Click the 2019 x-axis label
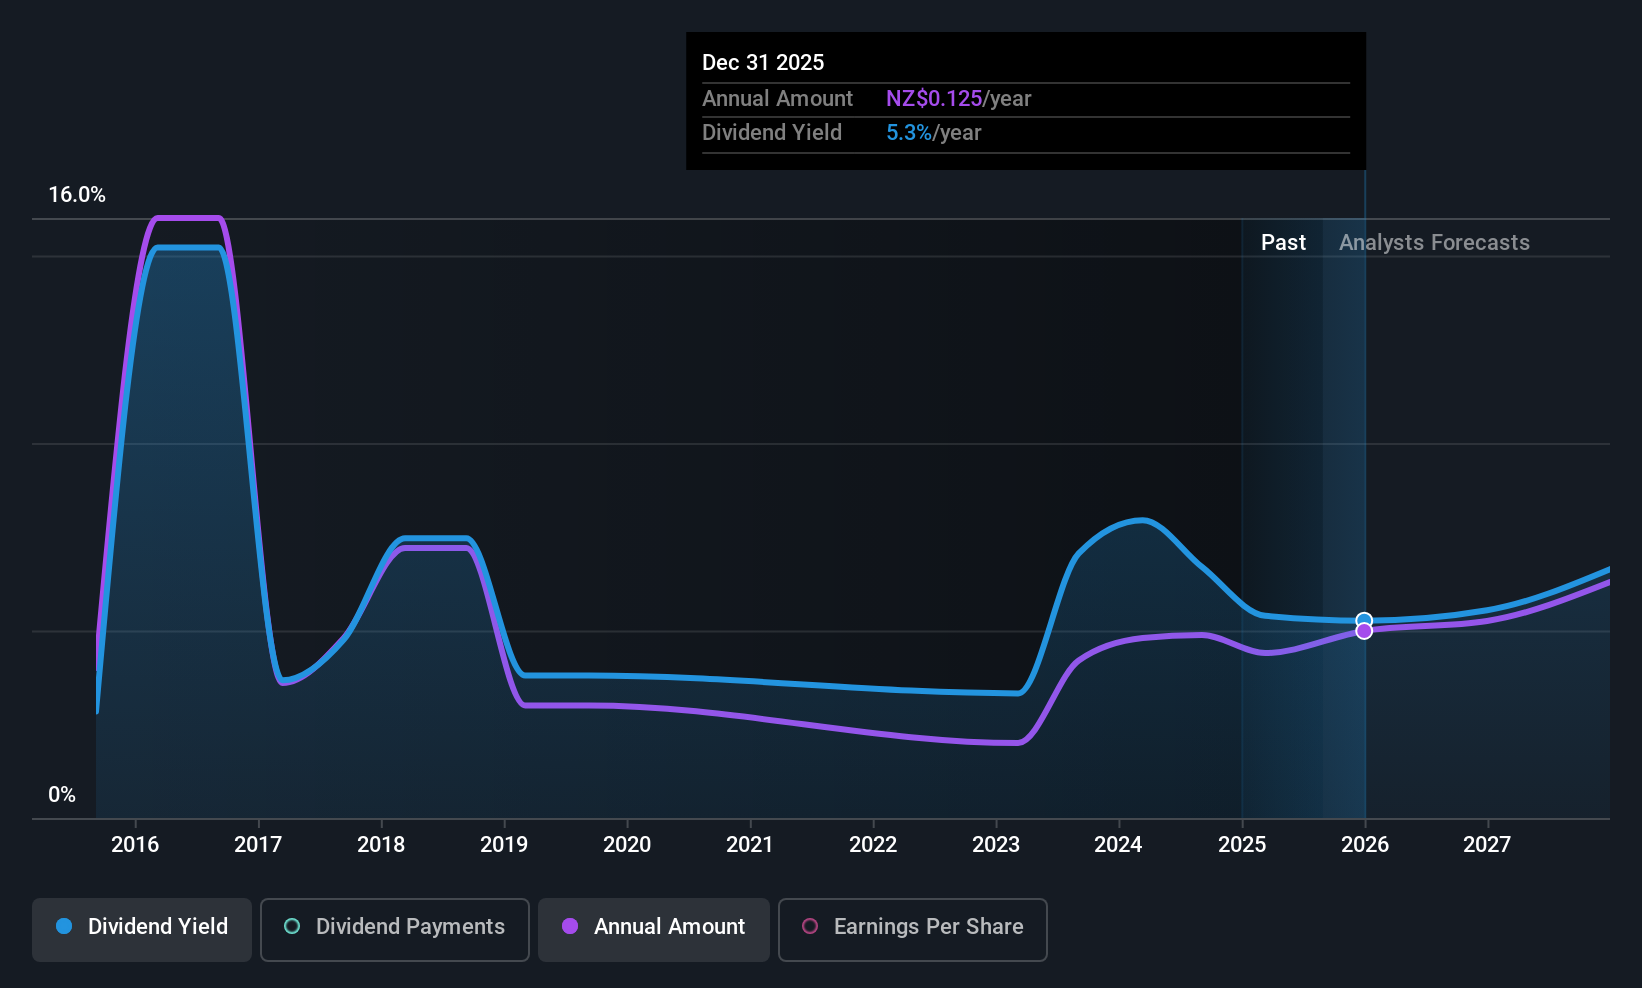Screen dimensions: 1642x988 [504, 844]
